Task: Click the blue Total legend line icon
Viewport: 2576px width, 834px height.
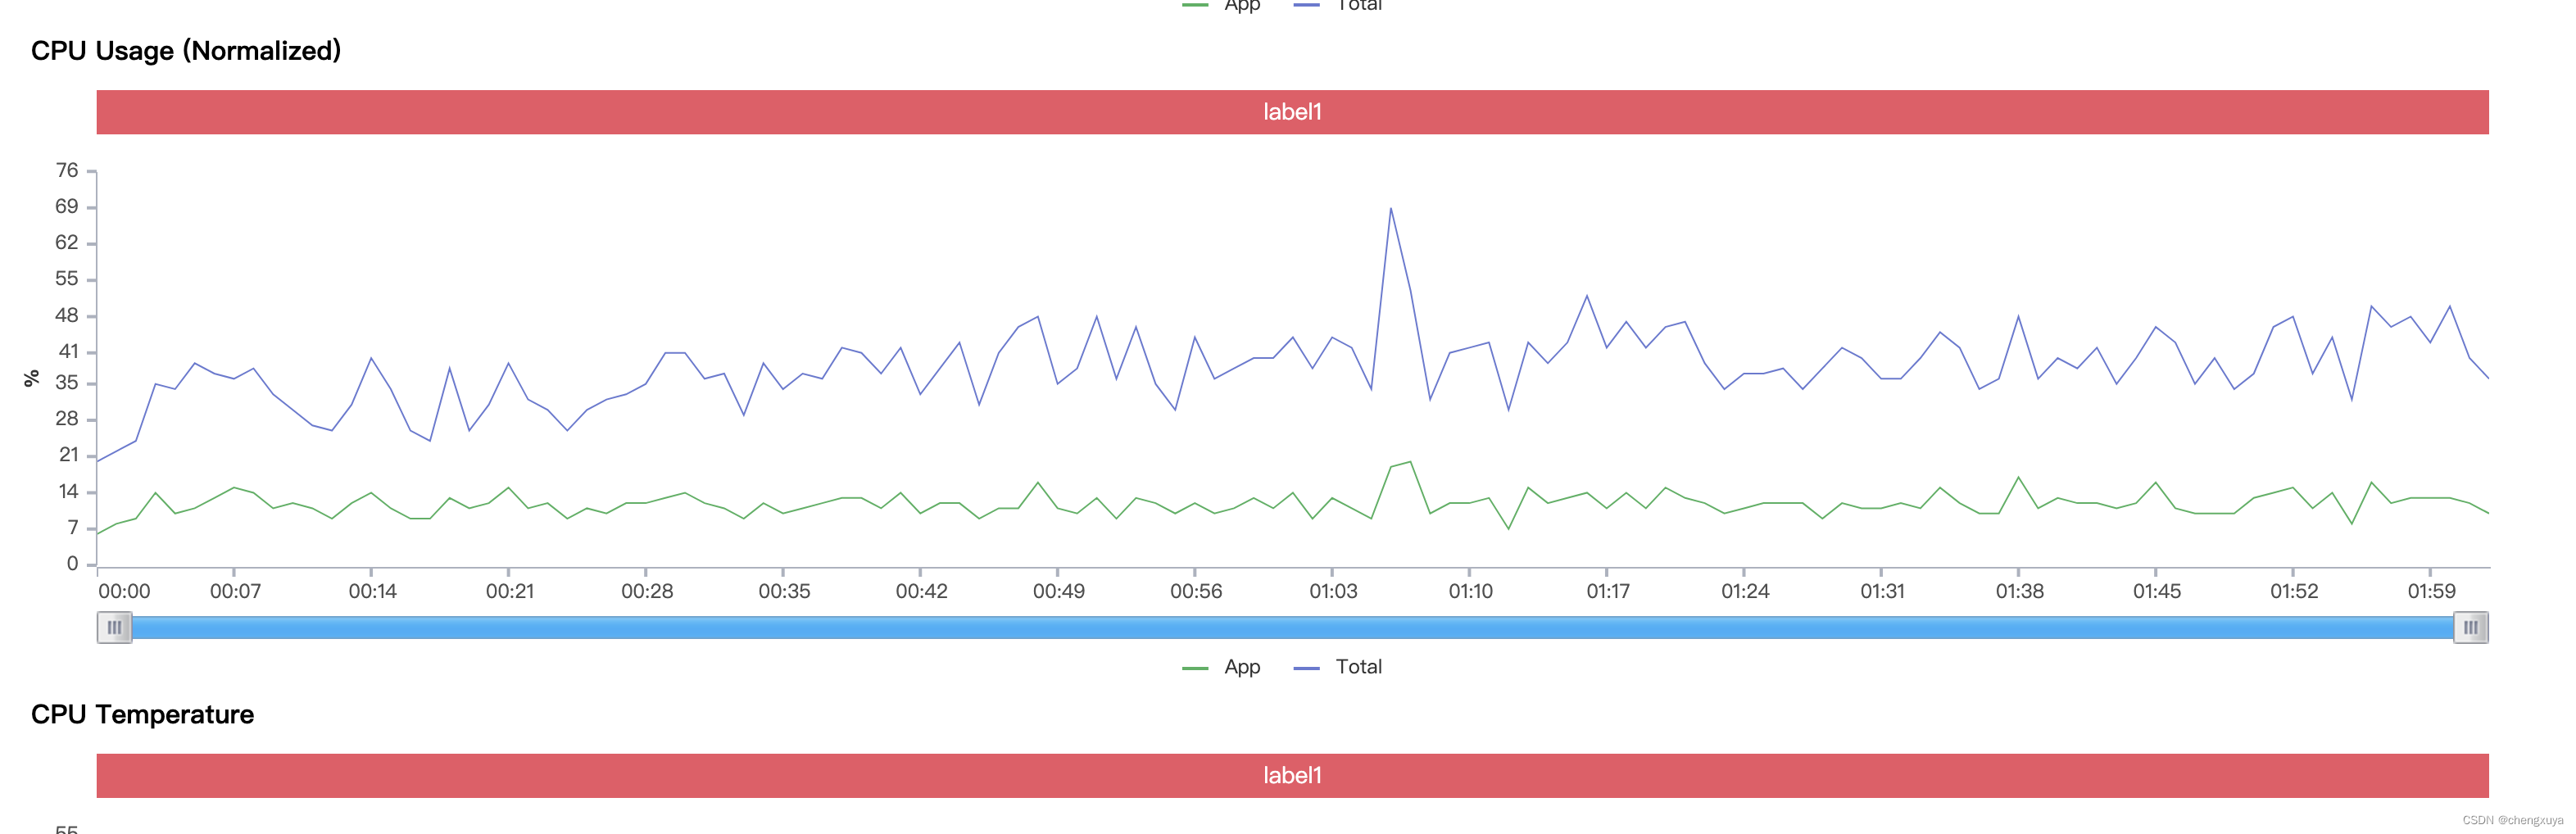Action: point(1306,668)
